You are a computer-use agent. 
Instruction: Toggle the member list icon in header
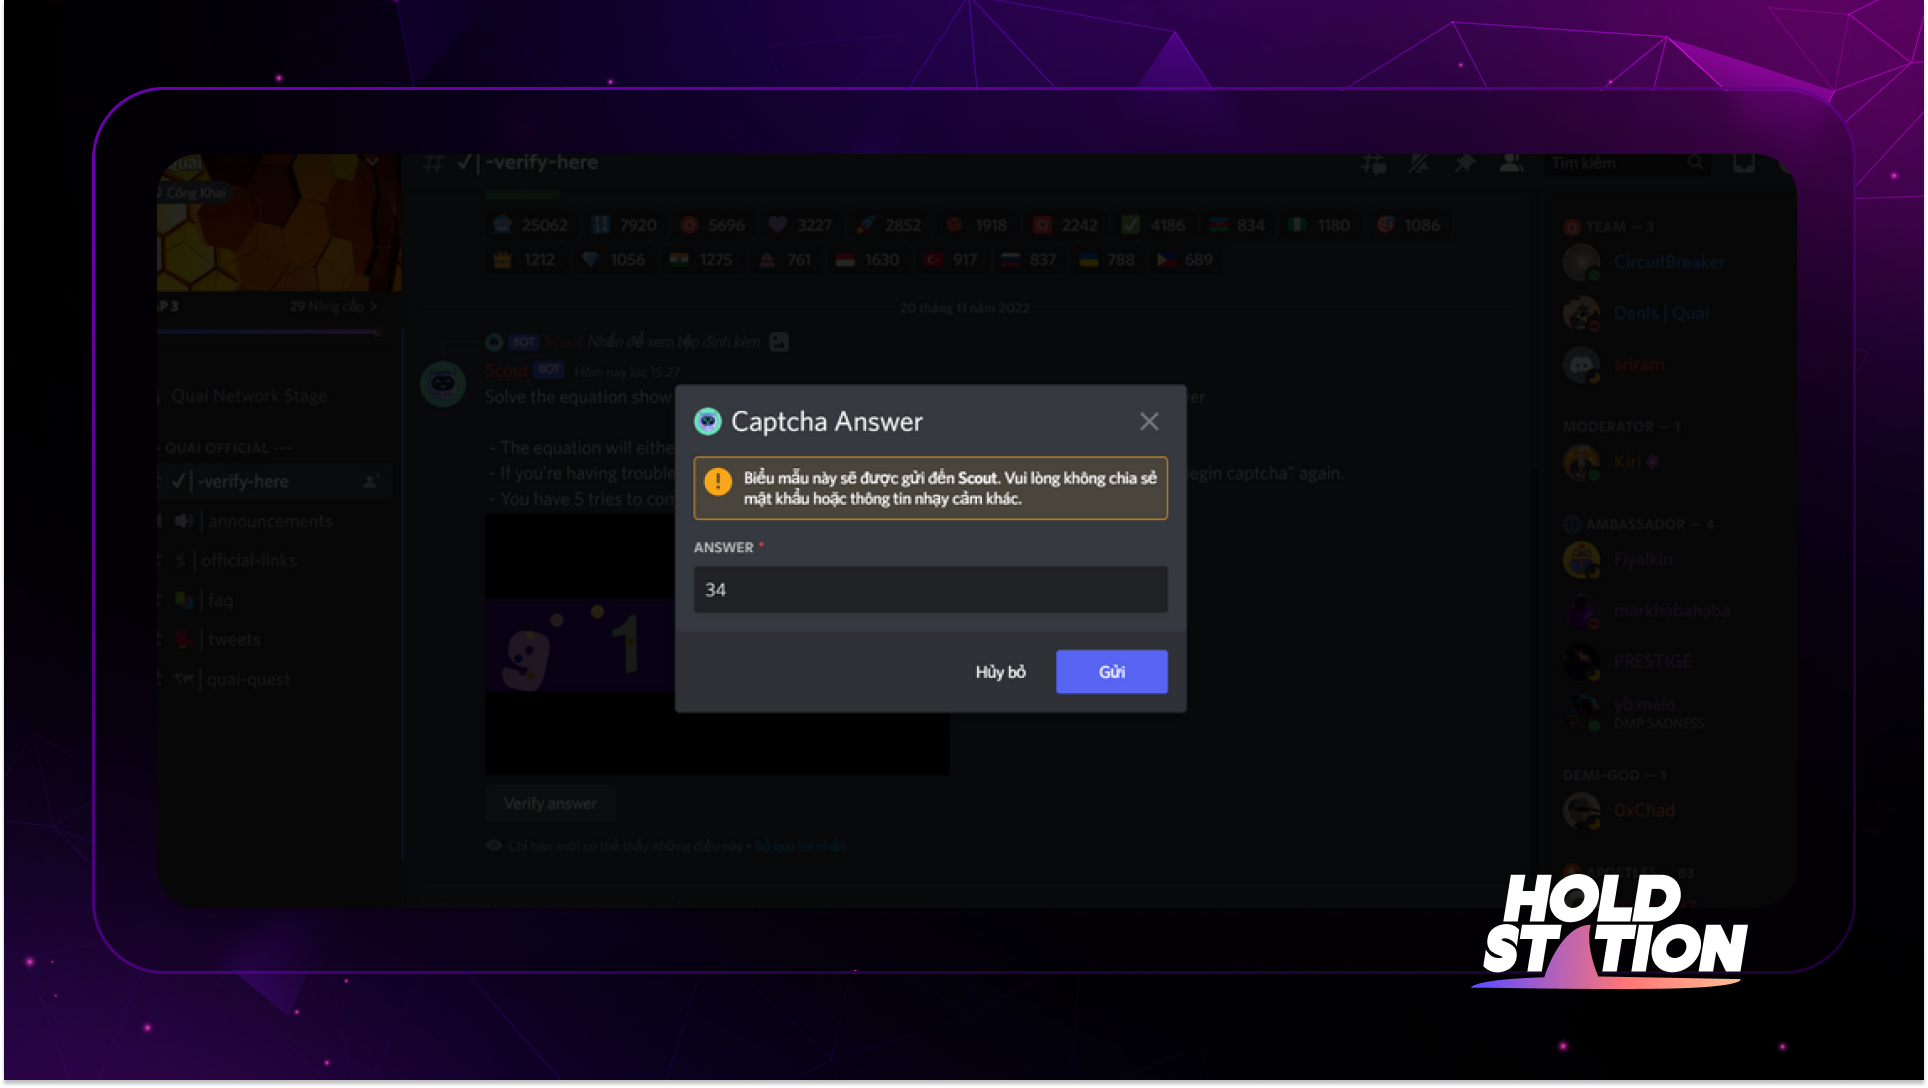tap(1511, 163)
